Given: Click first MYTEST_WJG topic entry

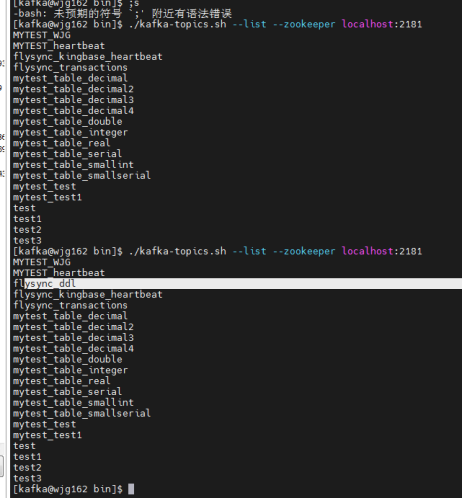Looking at the screenshot, I should click(42, 35).
